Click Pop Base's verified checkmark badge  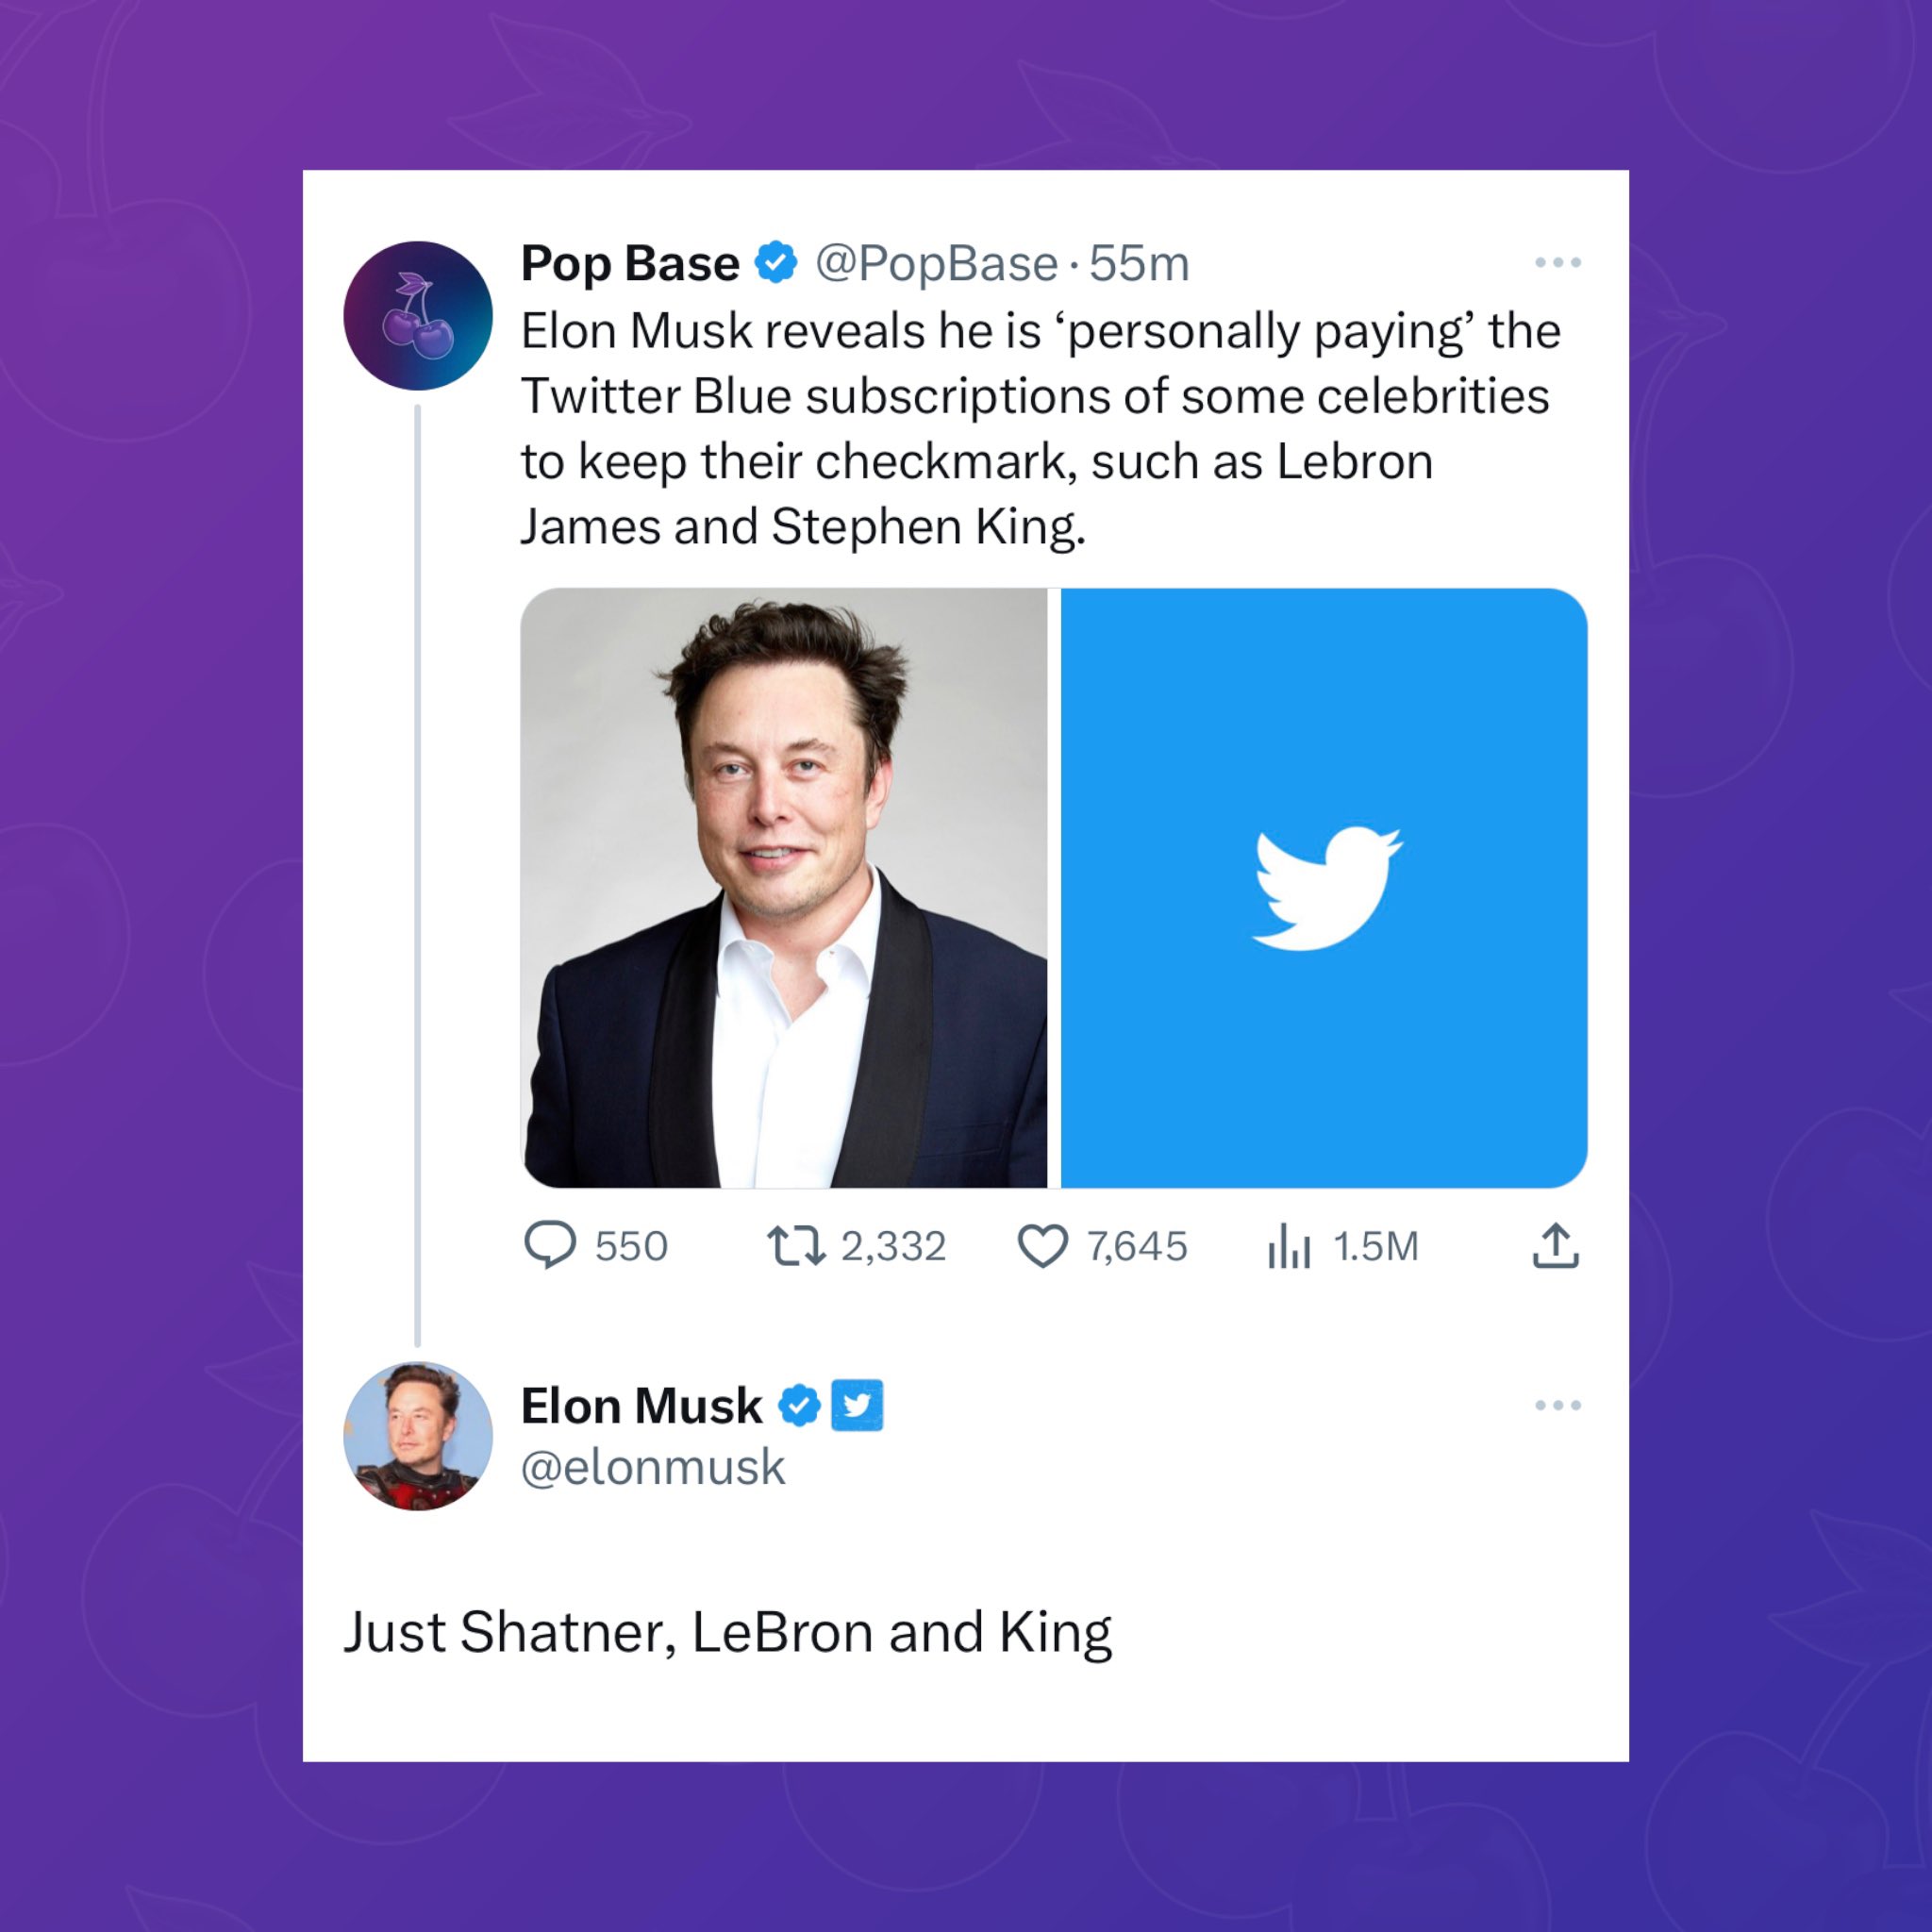click(776, 263)
